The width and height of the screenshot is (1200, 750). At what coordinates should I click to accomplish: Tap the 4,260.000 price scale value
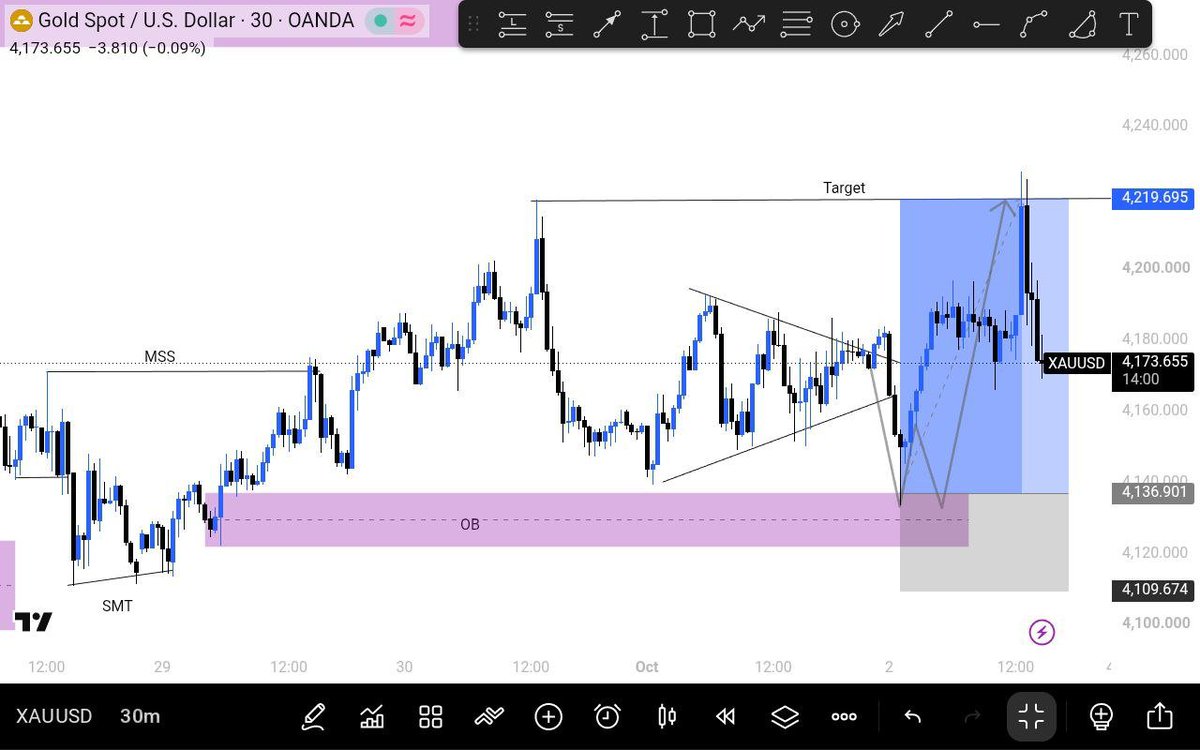tap(1153, 55)
